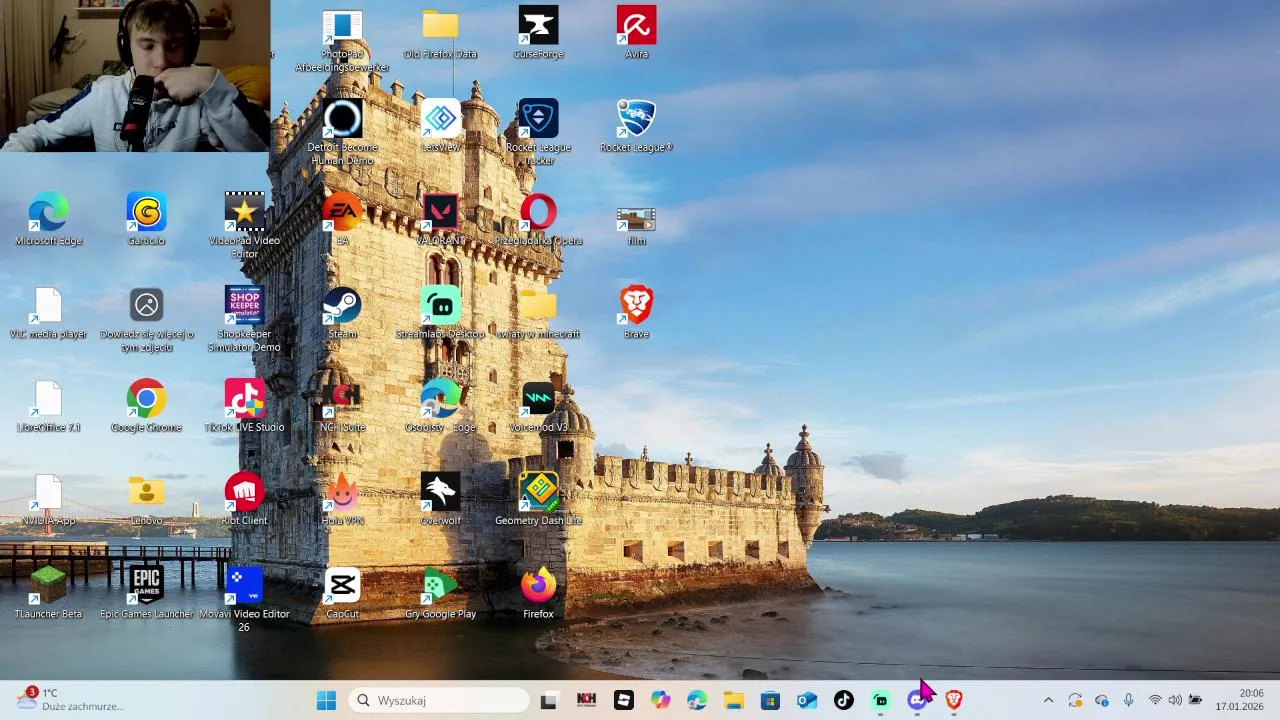Screen dimensions: 1280x720
Task: Open the Microsoft Edge desktop shortcut
Action: 48,220
